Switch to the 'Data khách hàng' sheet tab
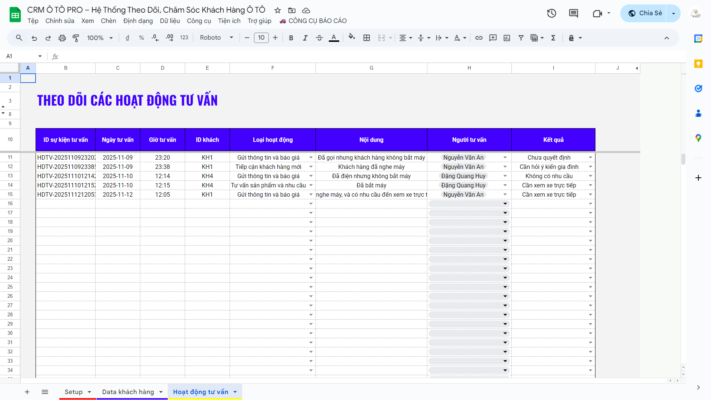The width and height of the screenshot is (711, 400). click(129, 391)
